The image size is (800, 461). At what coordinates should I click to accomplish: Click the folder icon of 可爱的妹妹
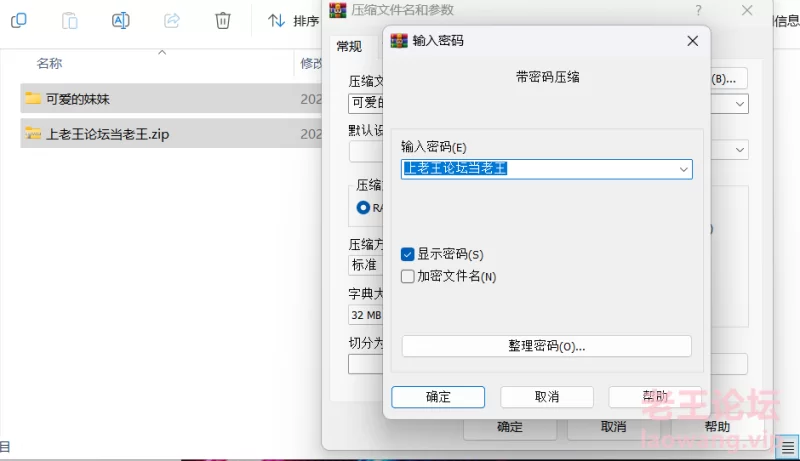point(33,98)
